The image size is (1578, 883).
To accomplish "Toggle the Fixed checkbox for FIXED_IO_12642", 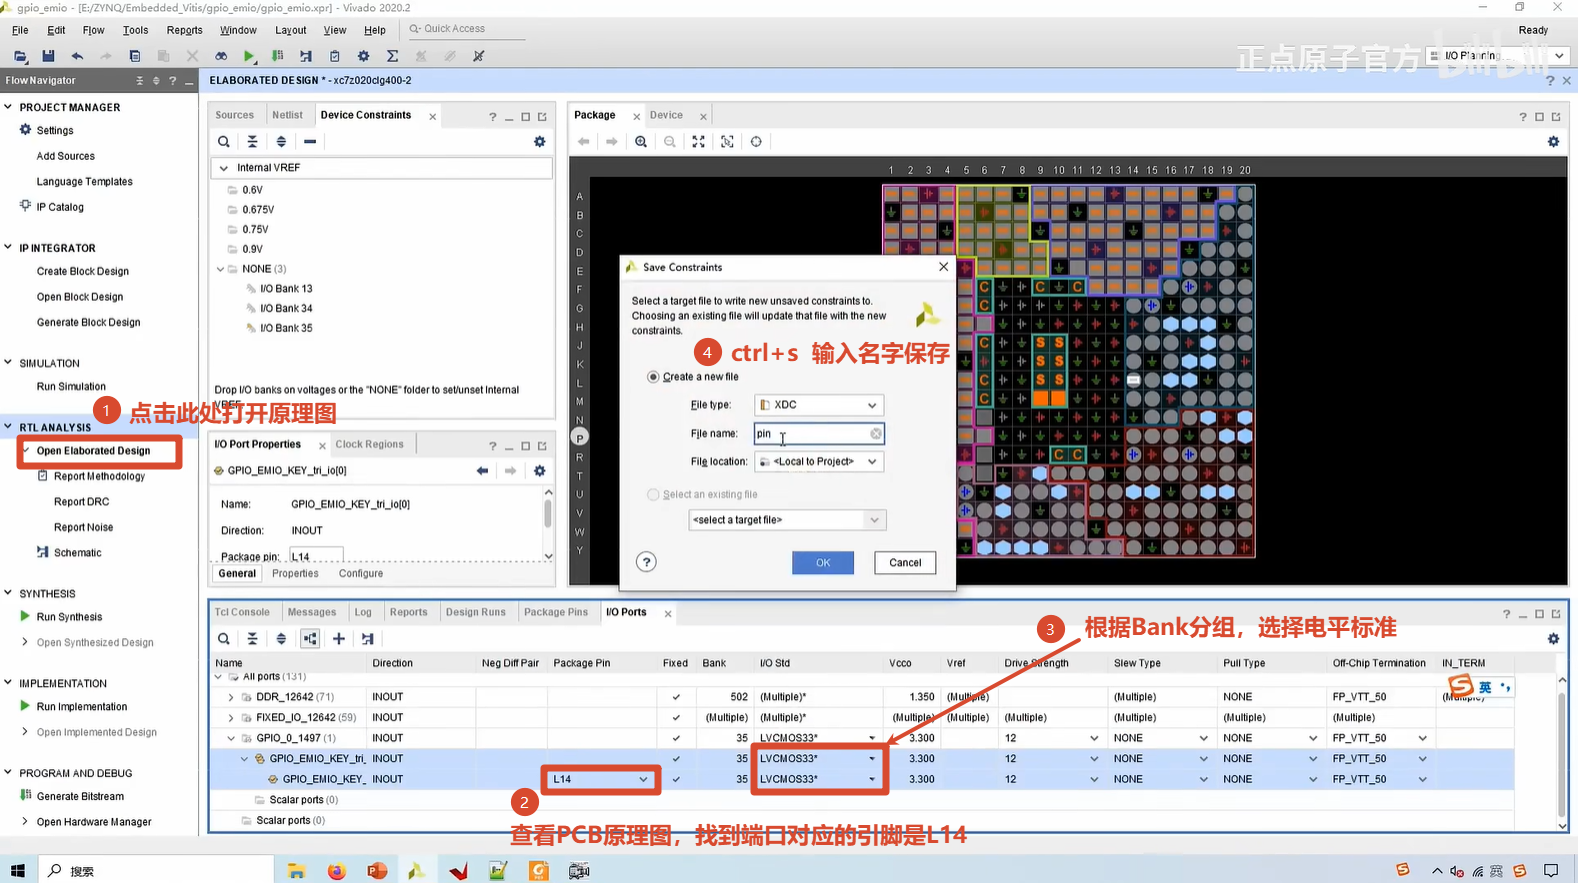I will tap(676, 718).
